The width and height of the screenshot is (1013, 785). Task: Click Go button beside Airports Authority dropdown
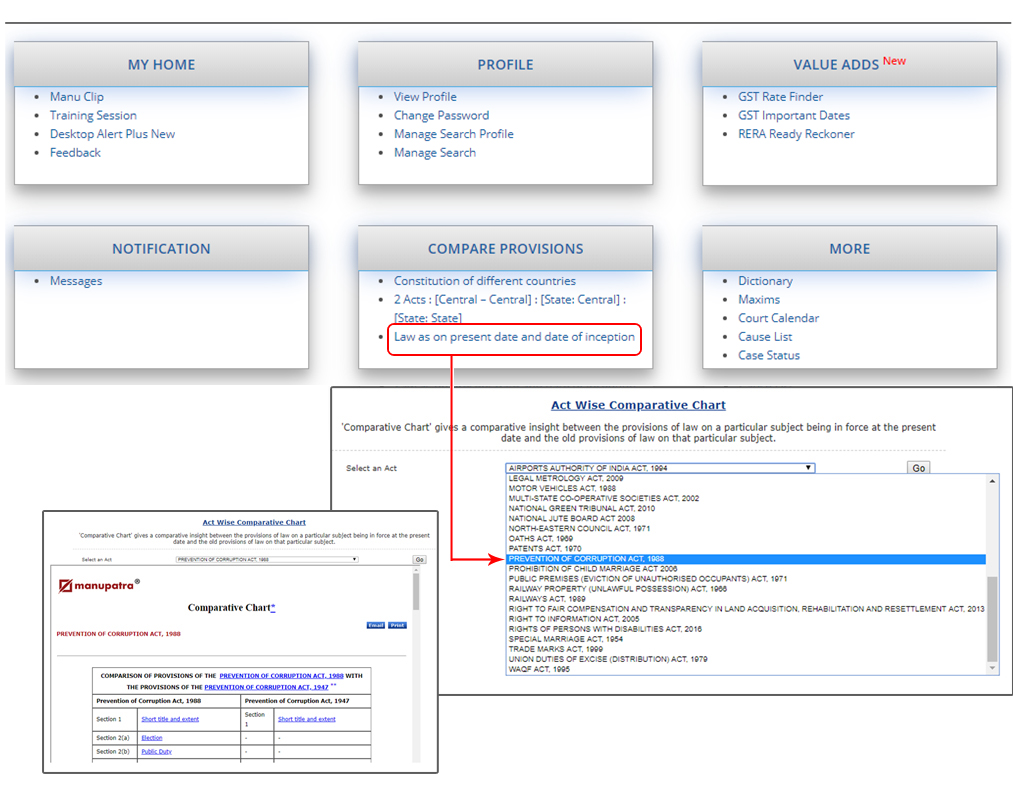pos(918,468)
